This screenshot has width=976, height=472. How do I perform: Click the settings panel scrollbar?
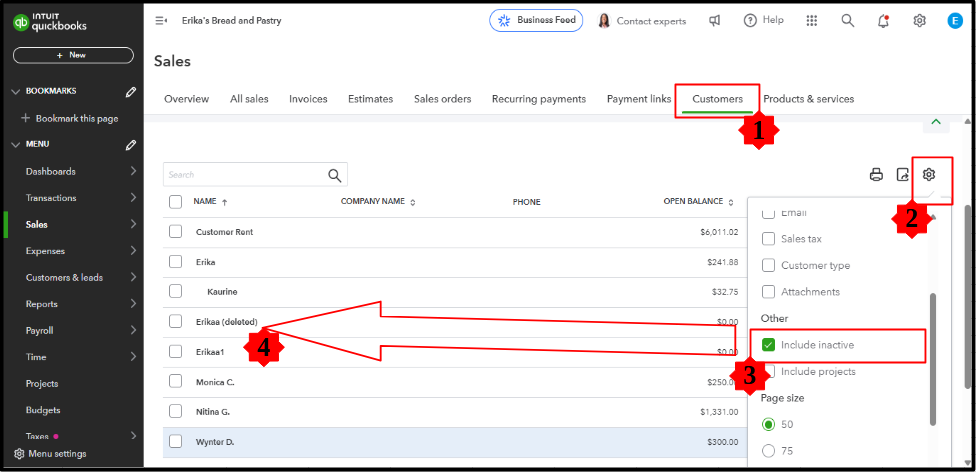click(x=932, y=359)
